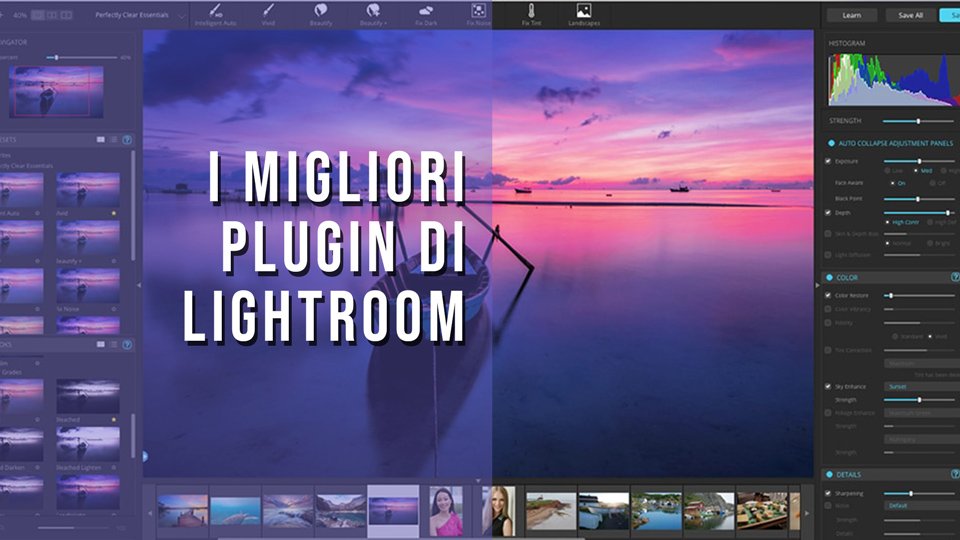
Task: Select the Fix Tint thermometer icon
Action: pyautogui.click(x=531, y=10)
